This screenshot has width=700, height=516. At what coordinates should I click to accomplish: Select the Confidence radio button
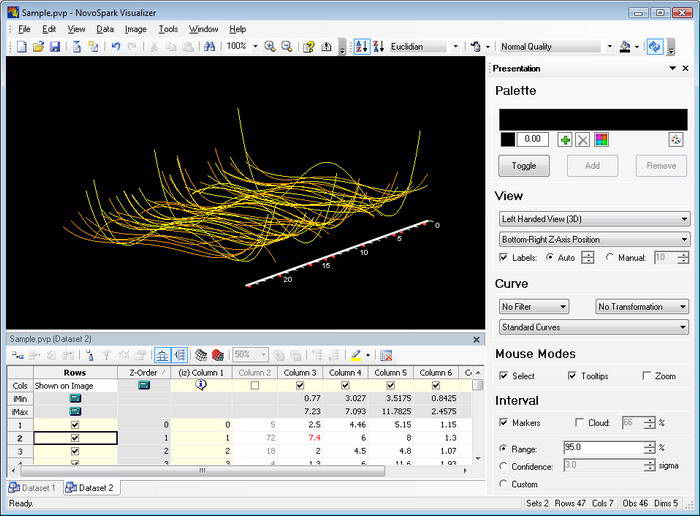503,466
